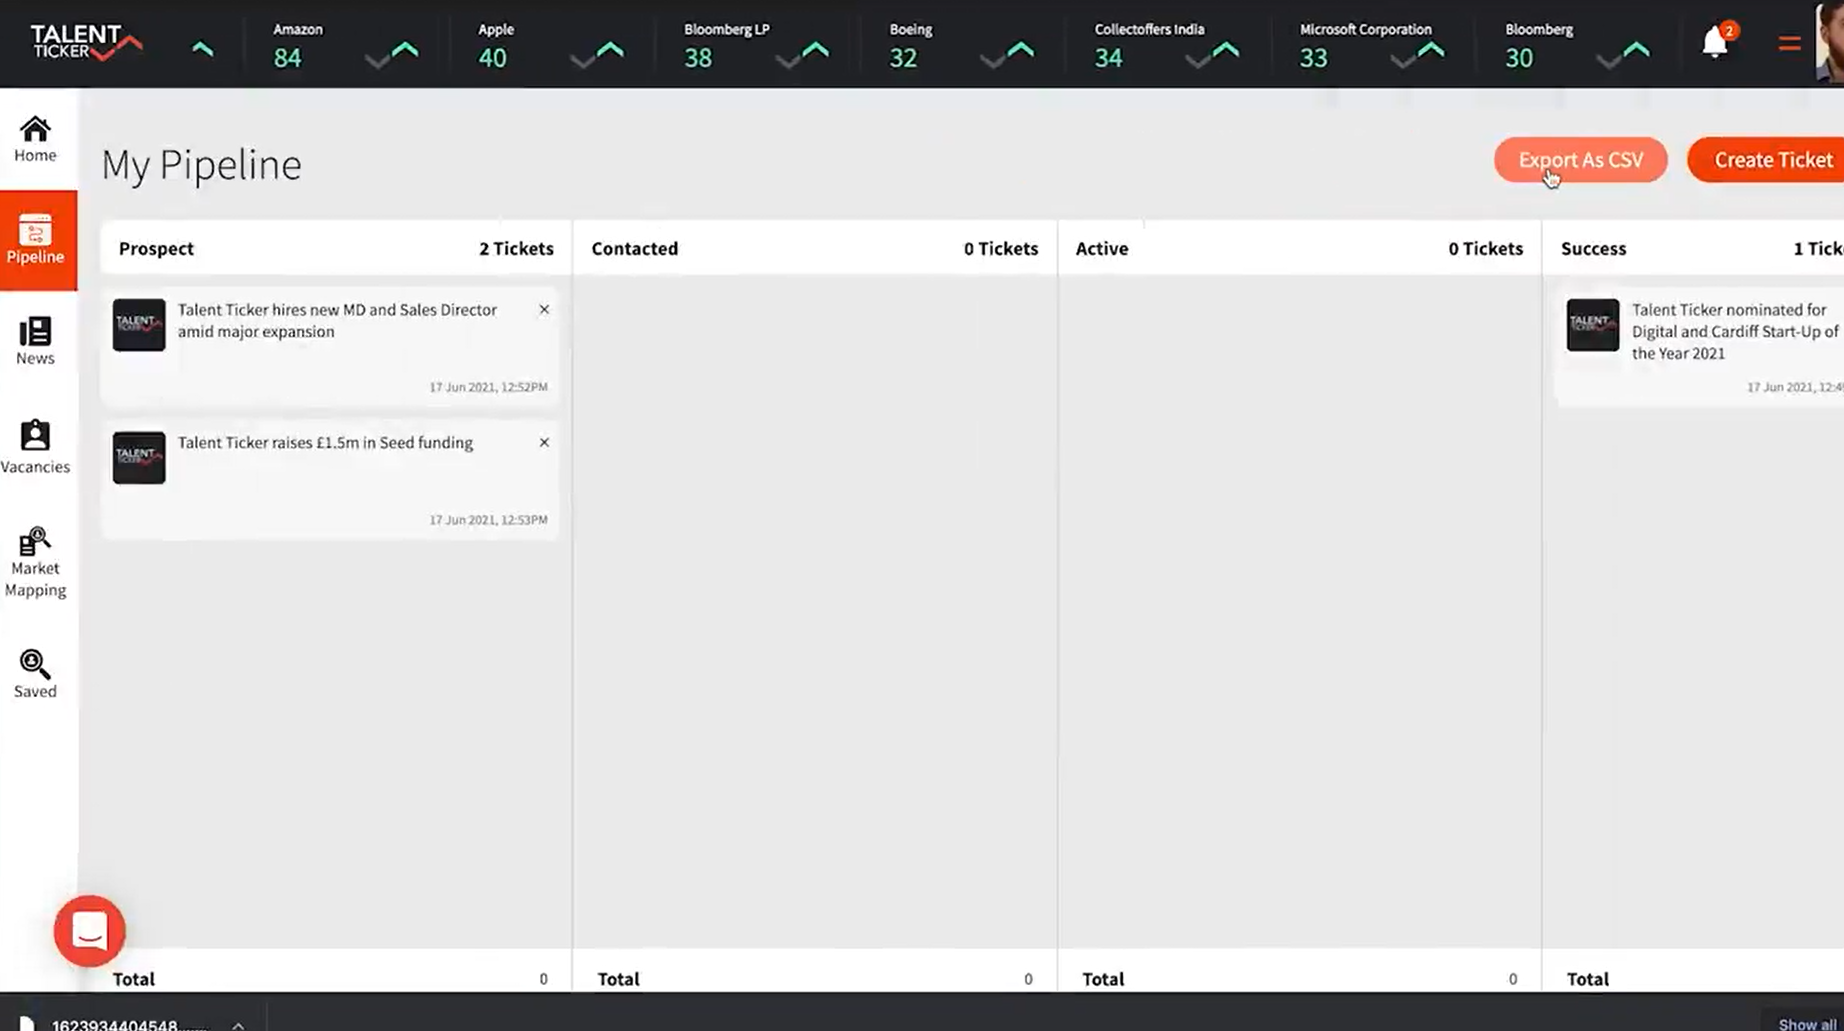Remove the Seed funding ticket with its X
Image resolution: width=1844 pixels, height=1031 pixels.
pyautogui.click(x=544, y=442)
